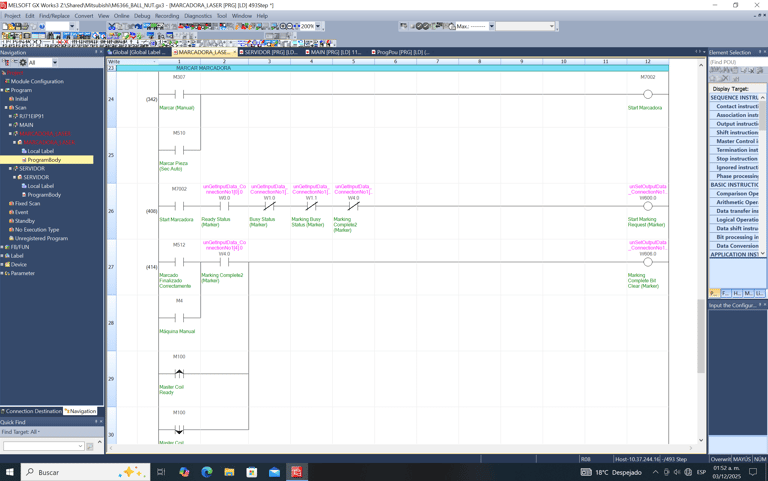Image resolution: width=768 pixels, height=481 pixels.
Task: Select W600.0 Start Marking Request coil
Action: point(648,206)
